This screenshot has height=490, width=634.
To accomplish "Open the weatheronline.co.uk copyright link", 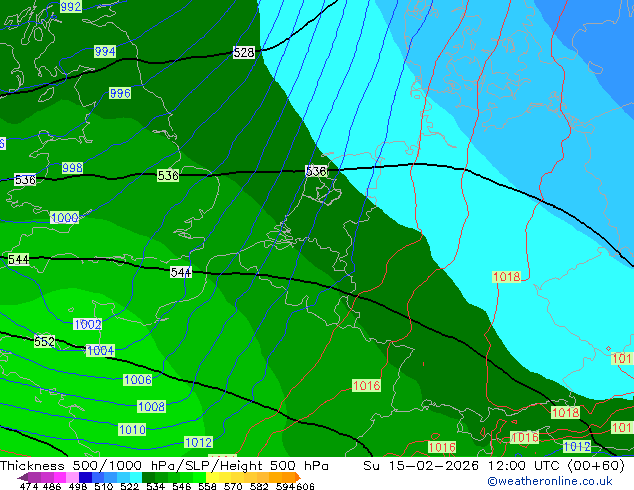I will click(549, 481).
